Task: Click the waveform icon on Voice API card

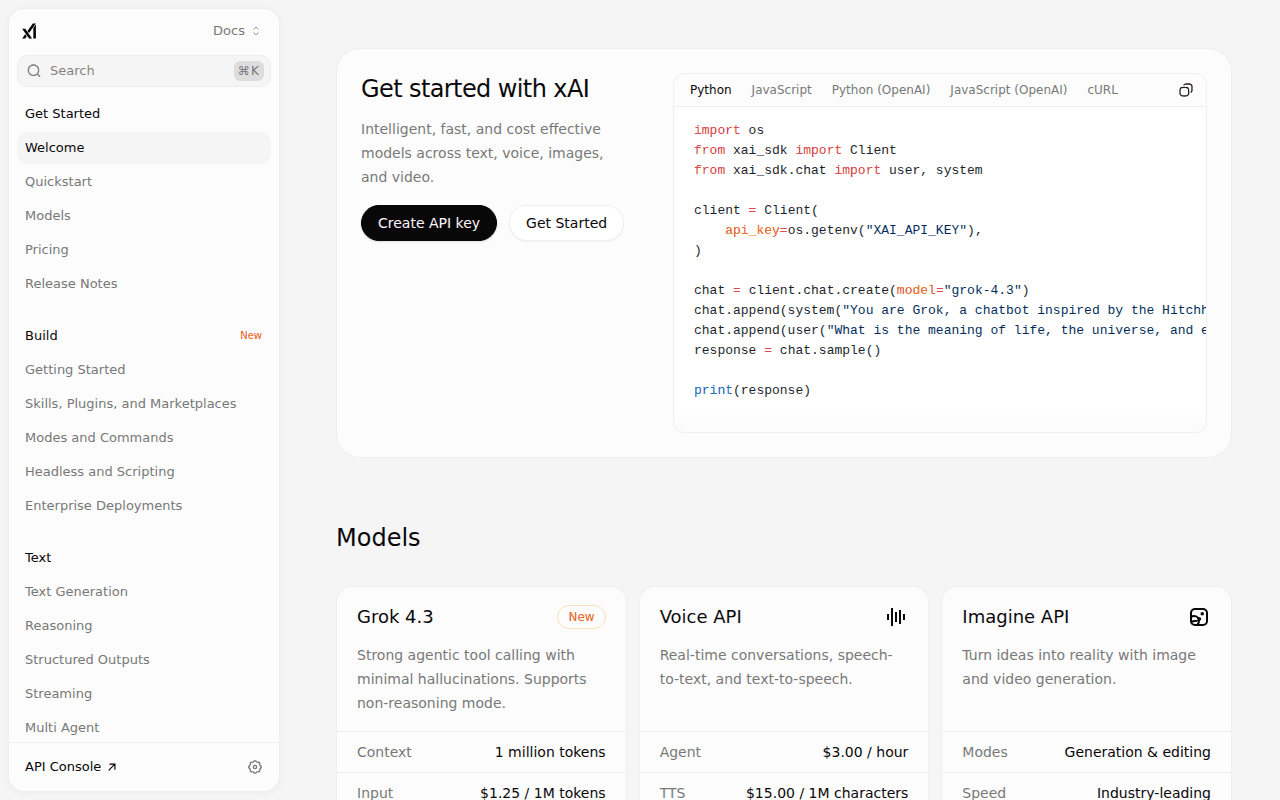Action: 896,617
